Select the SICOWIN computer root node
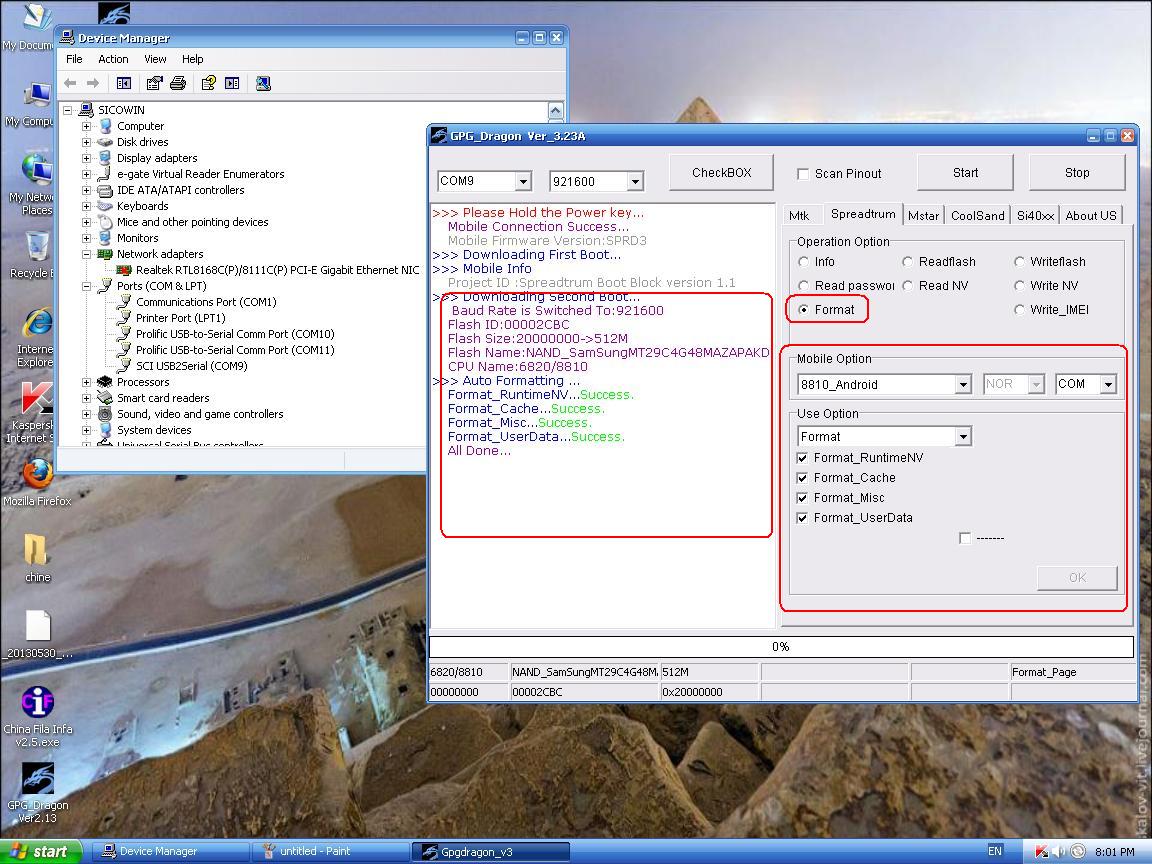This screenshot has height=864, width=1152. (x=121, y=110)
